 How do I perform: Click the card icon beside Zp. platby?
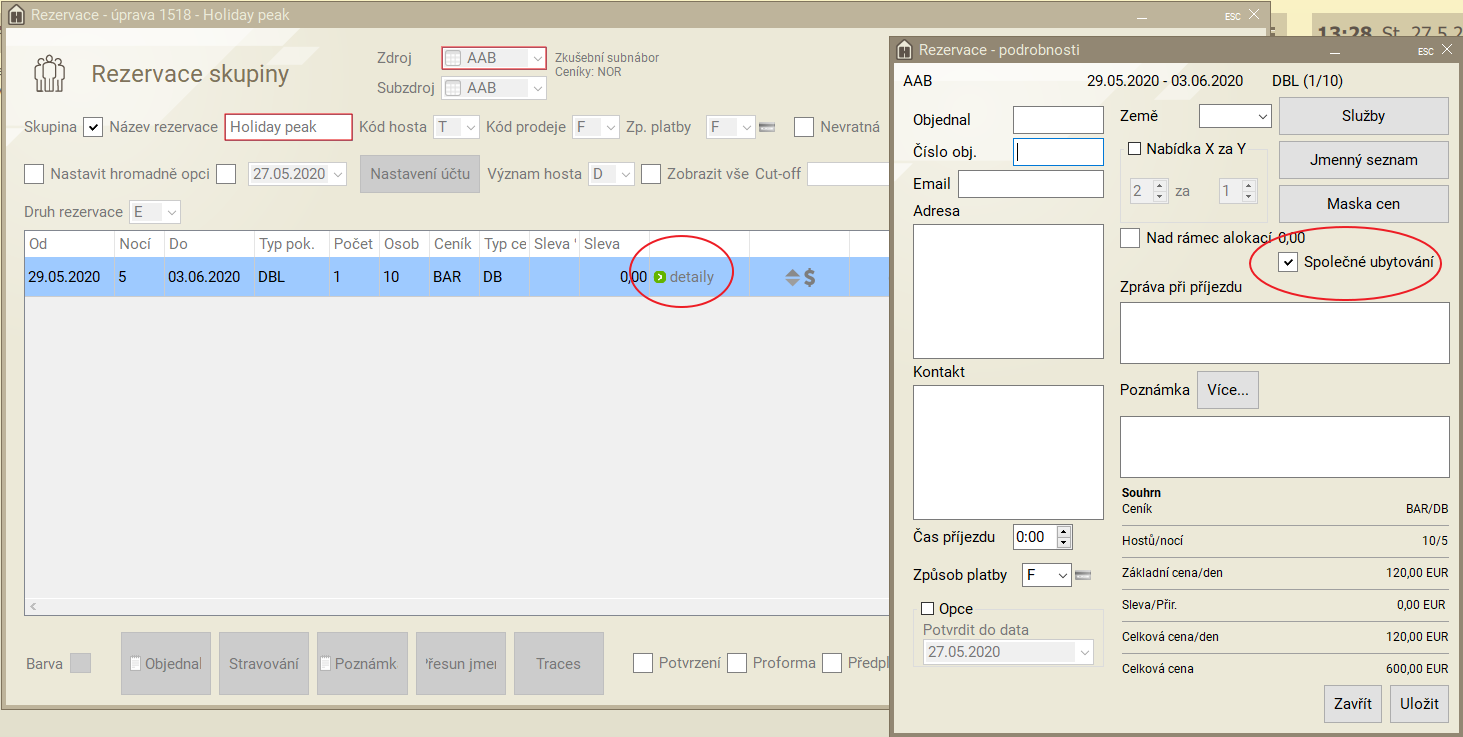(768, 127)
